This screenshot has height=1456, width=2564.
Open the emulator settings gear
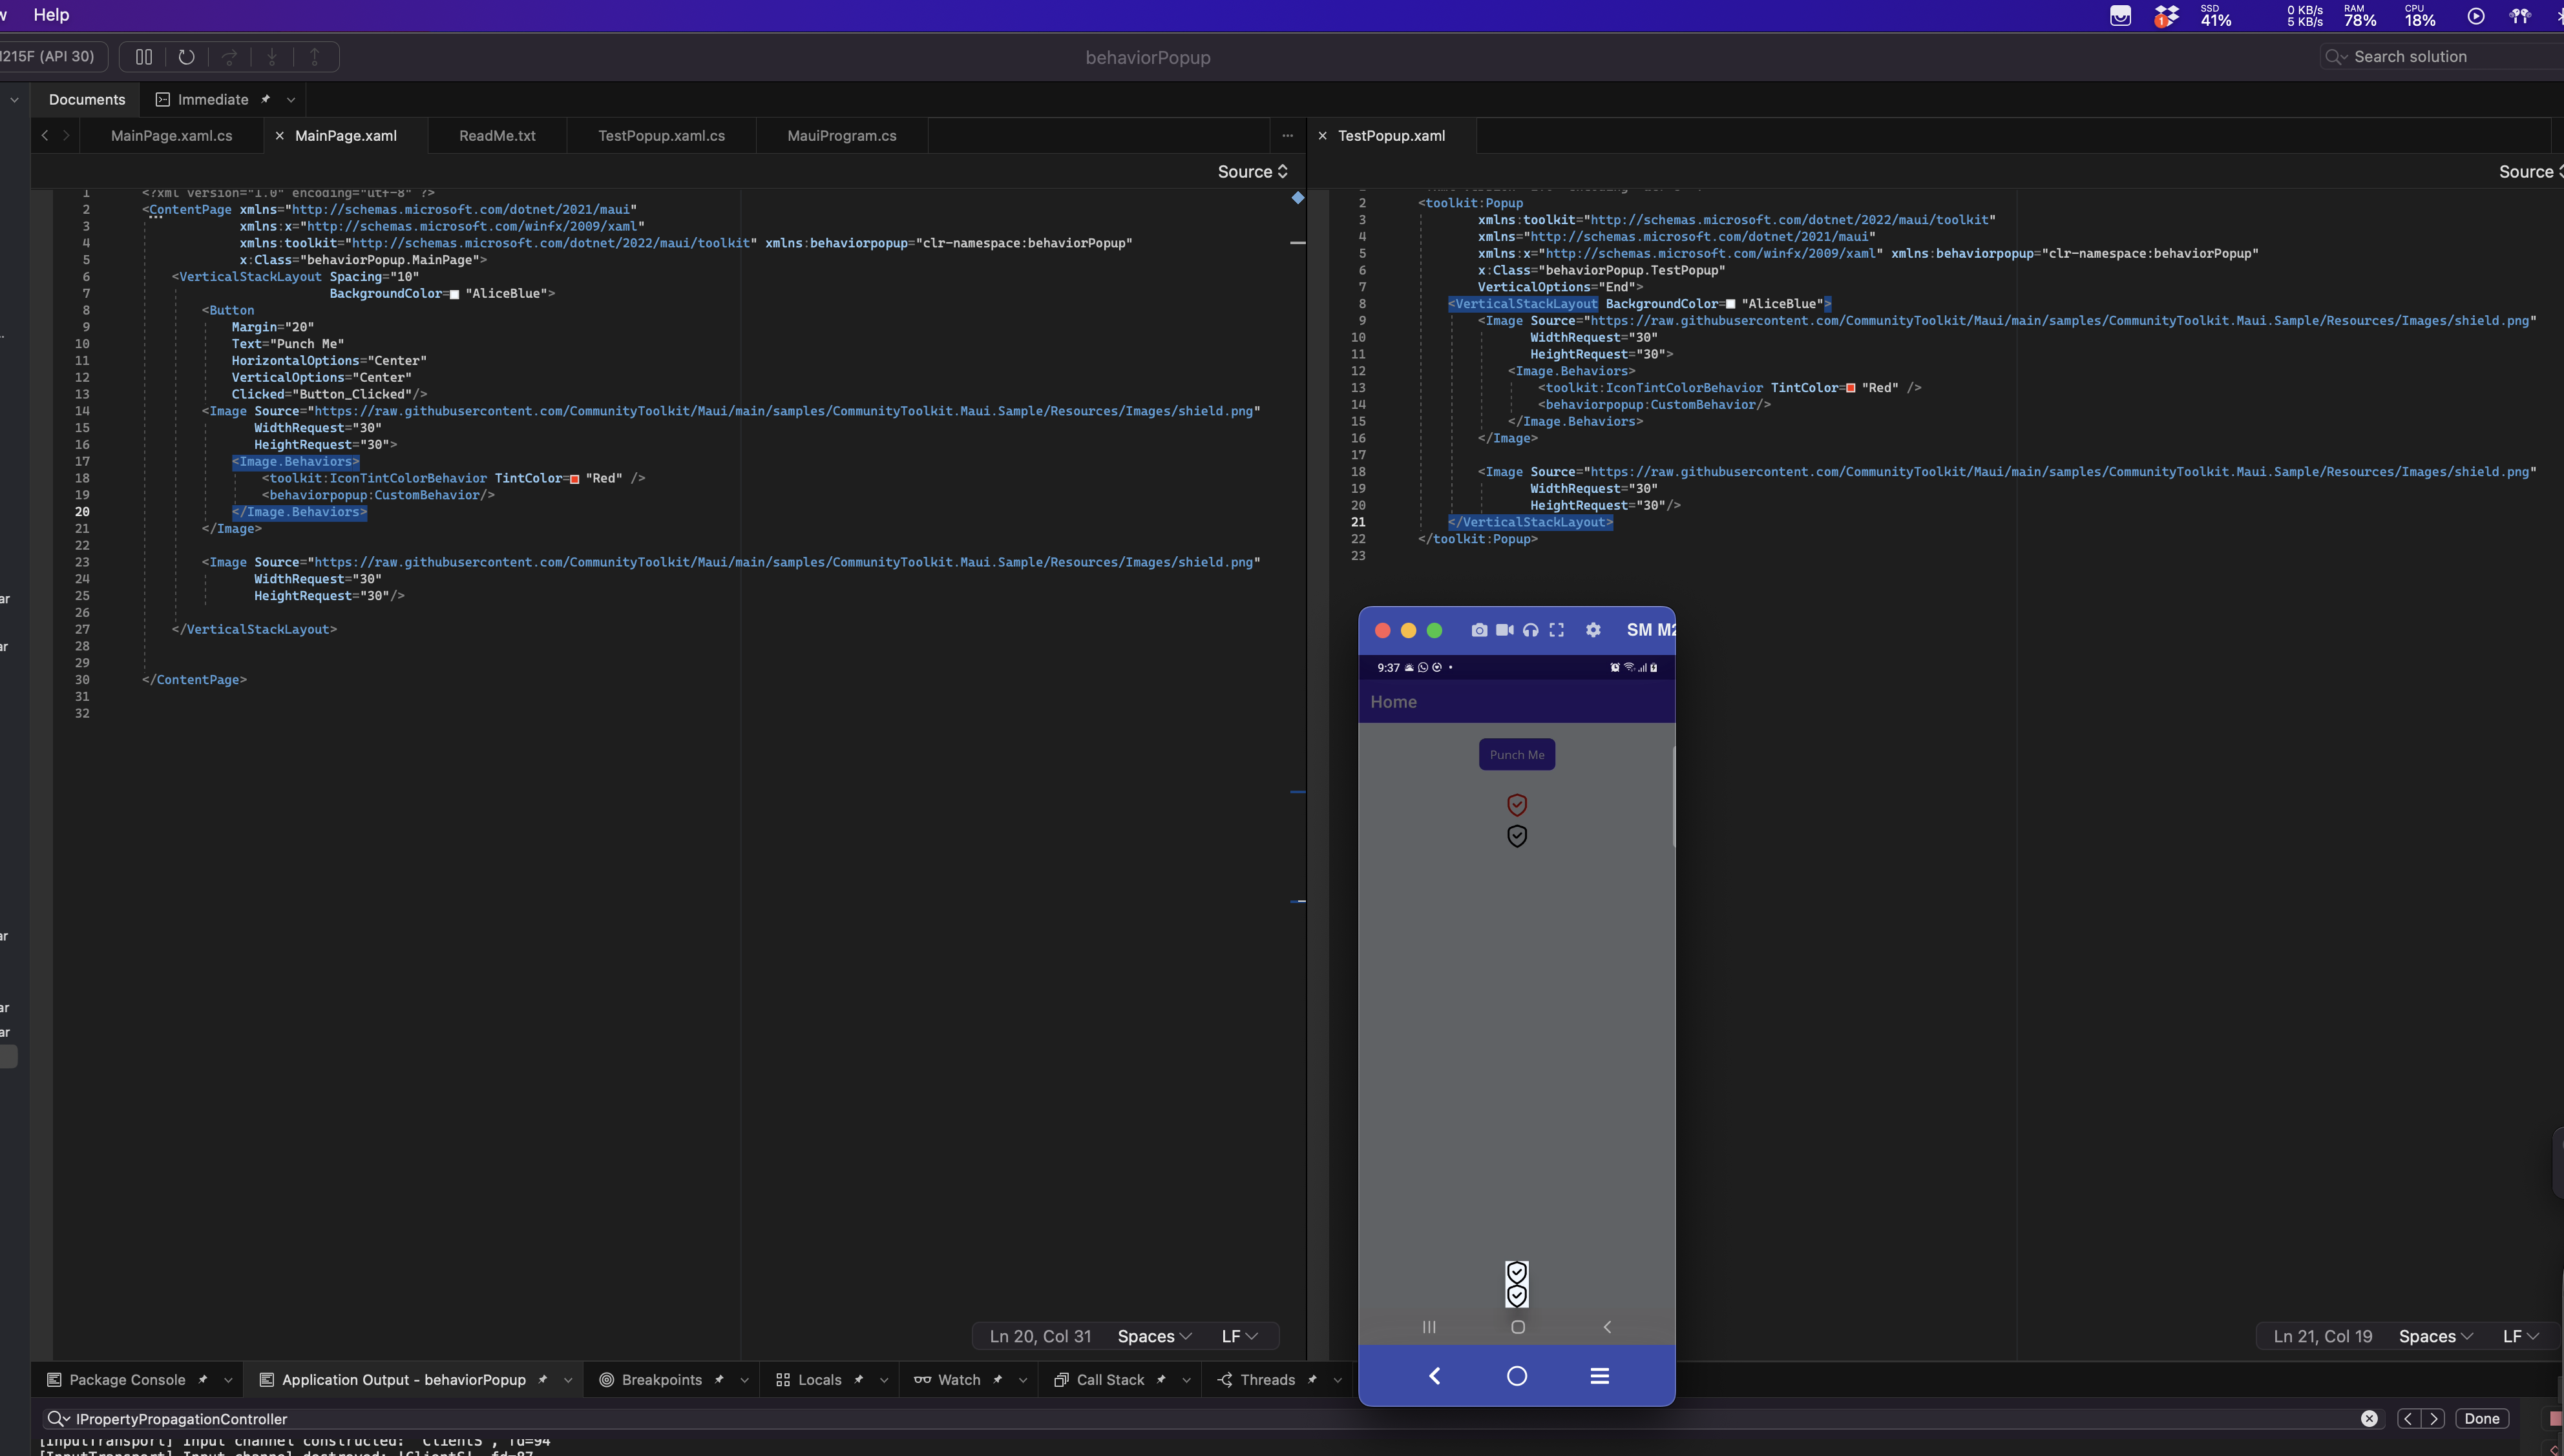tap(1593, 630)
